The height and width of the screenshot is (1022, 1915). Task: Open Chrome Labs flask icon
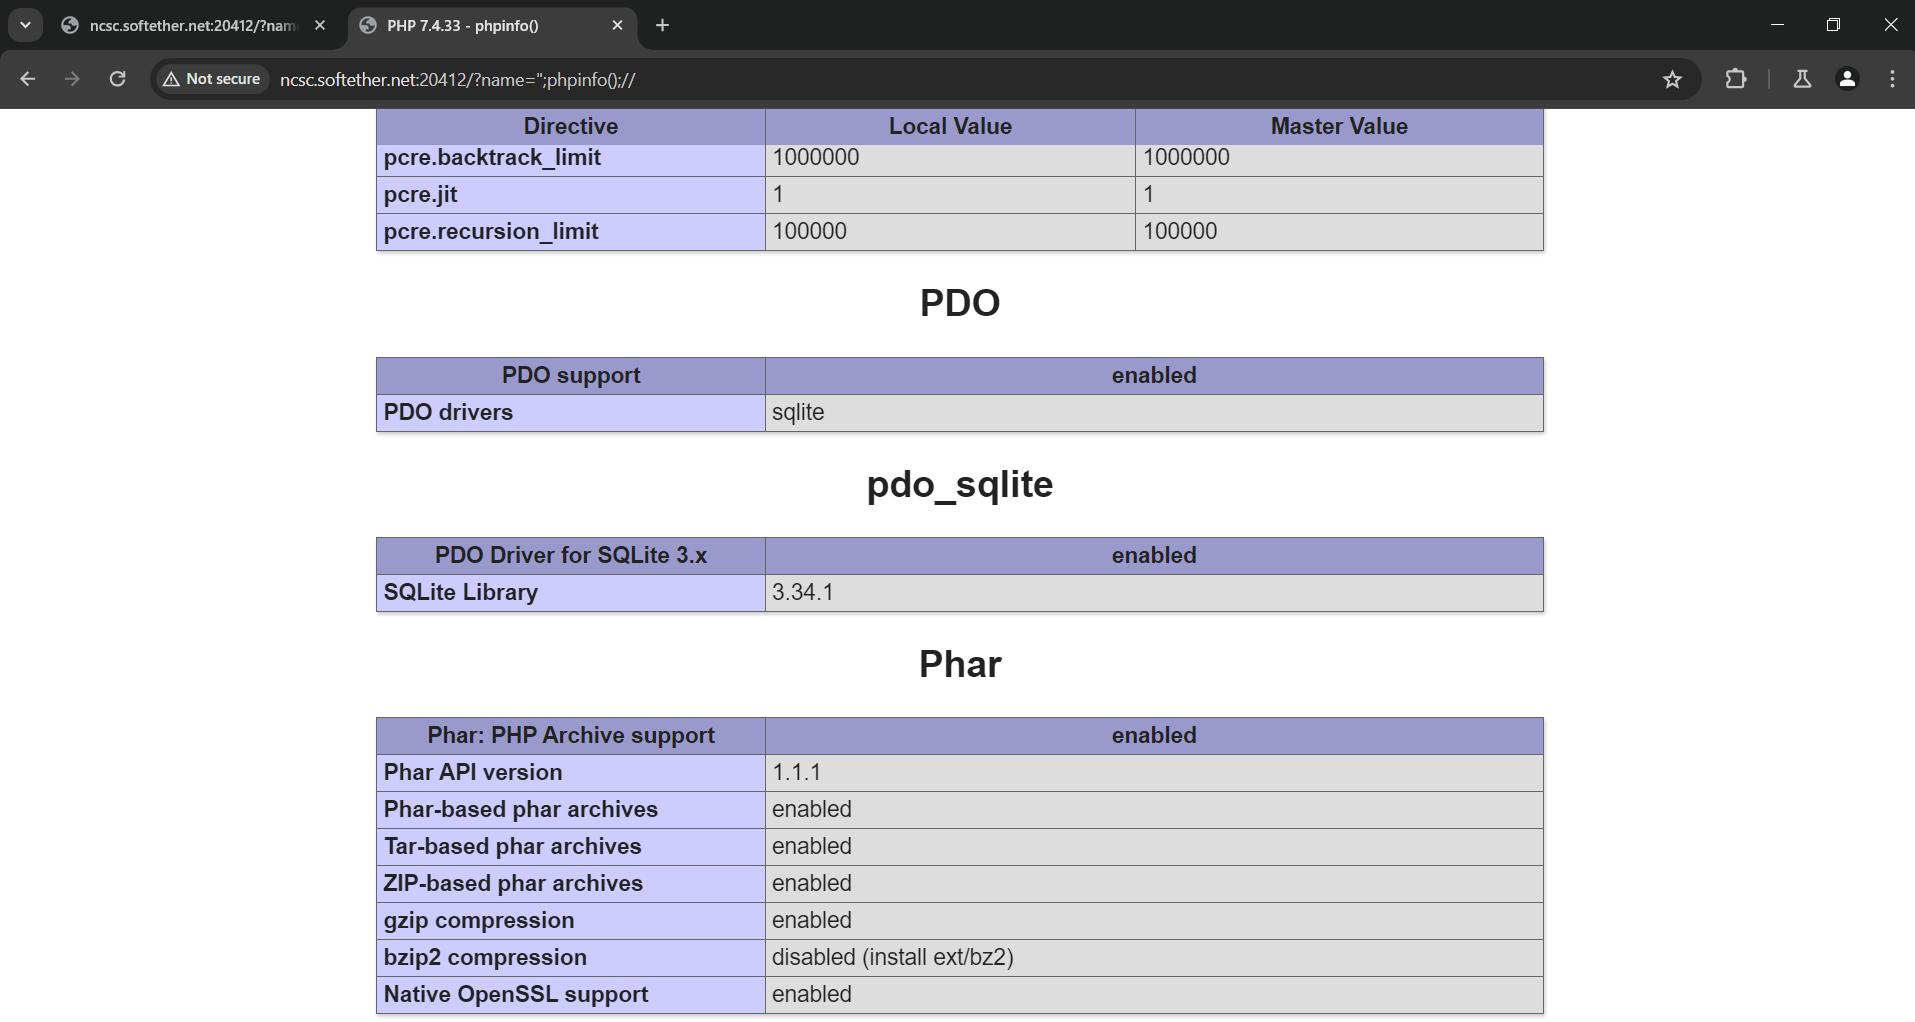(1802, 79)
